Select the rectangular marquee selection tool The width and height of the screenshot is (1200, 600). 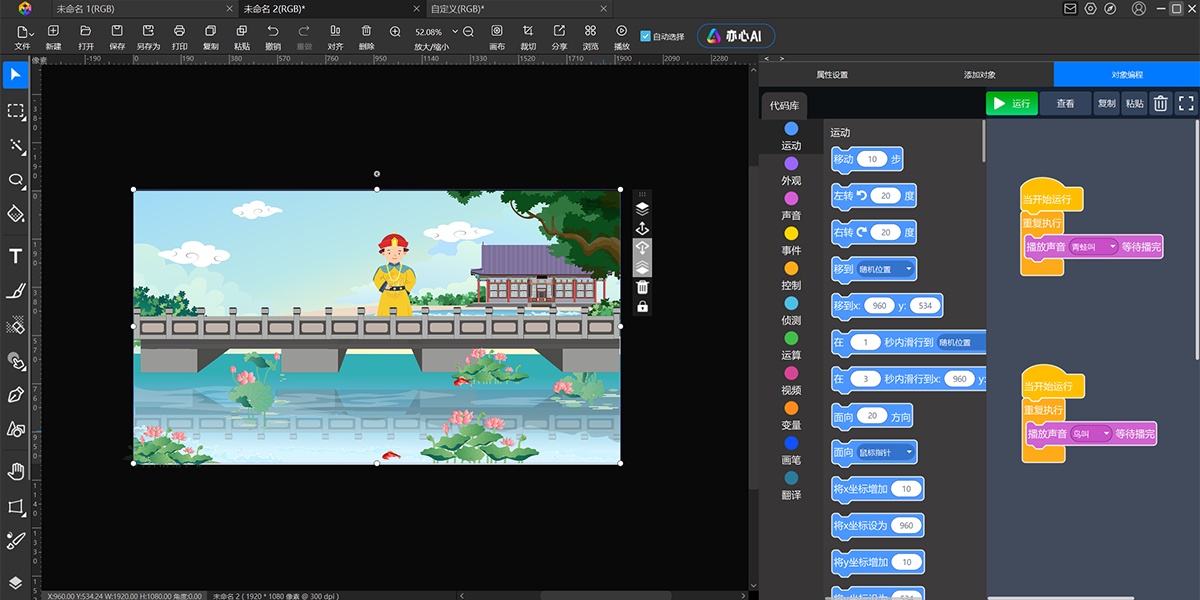click(x=16, y=111)
